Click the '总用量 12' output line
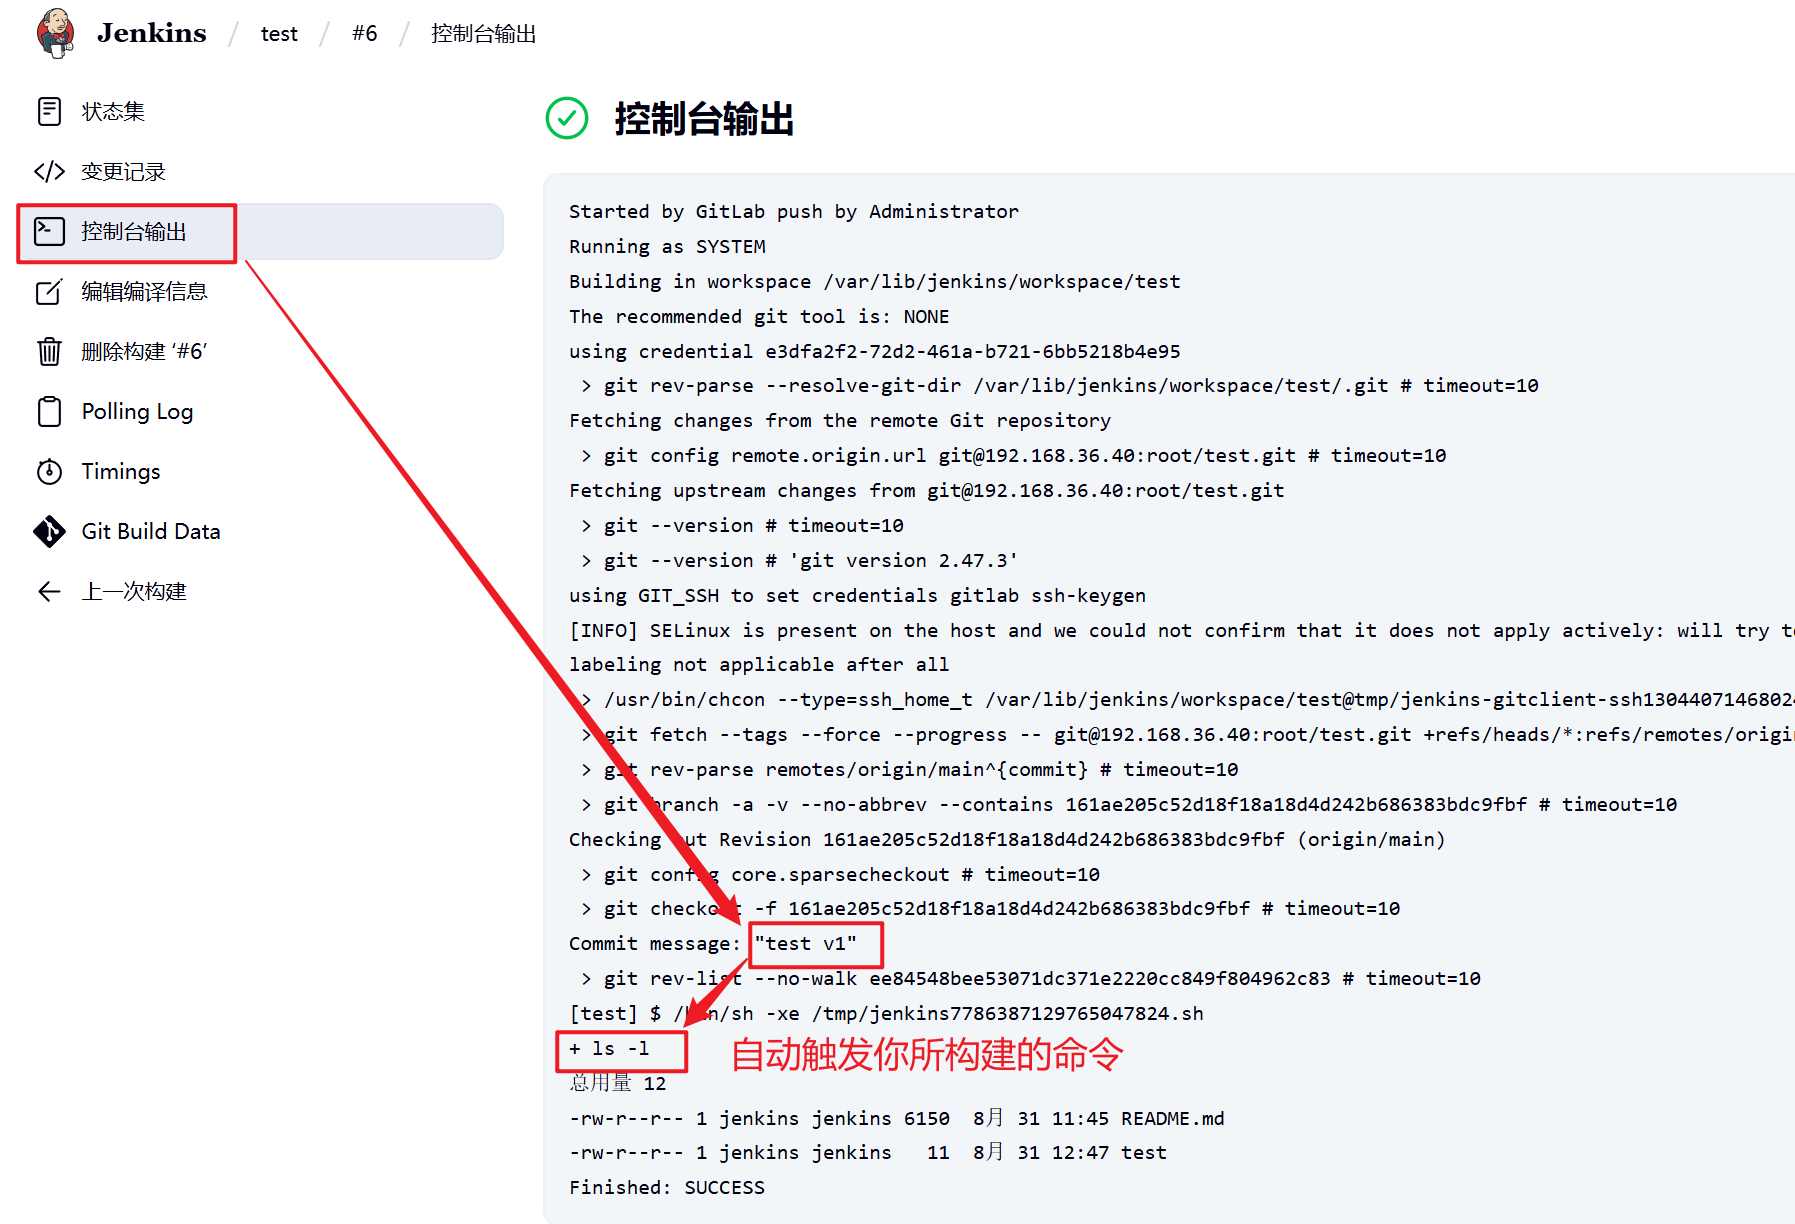 (617, 1083)
